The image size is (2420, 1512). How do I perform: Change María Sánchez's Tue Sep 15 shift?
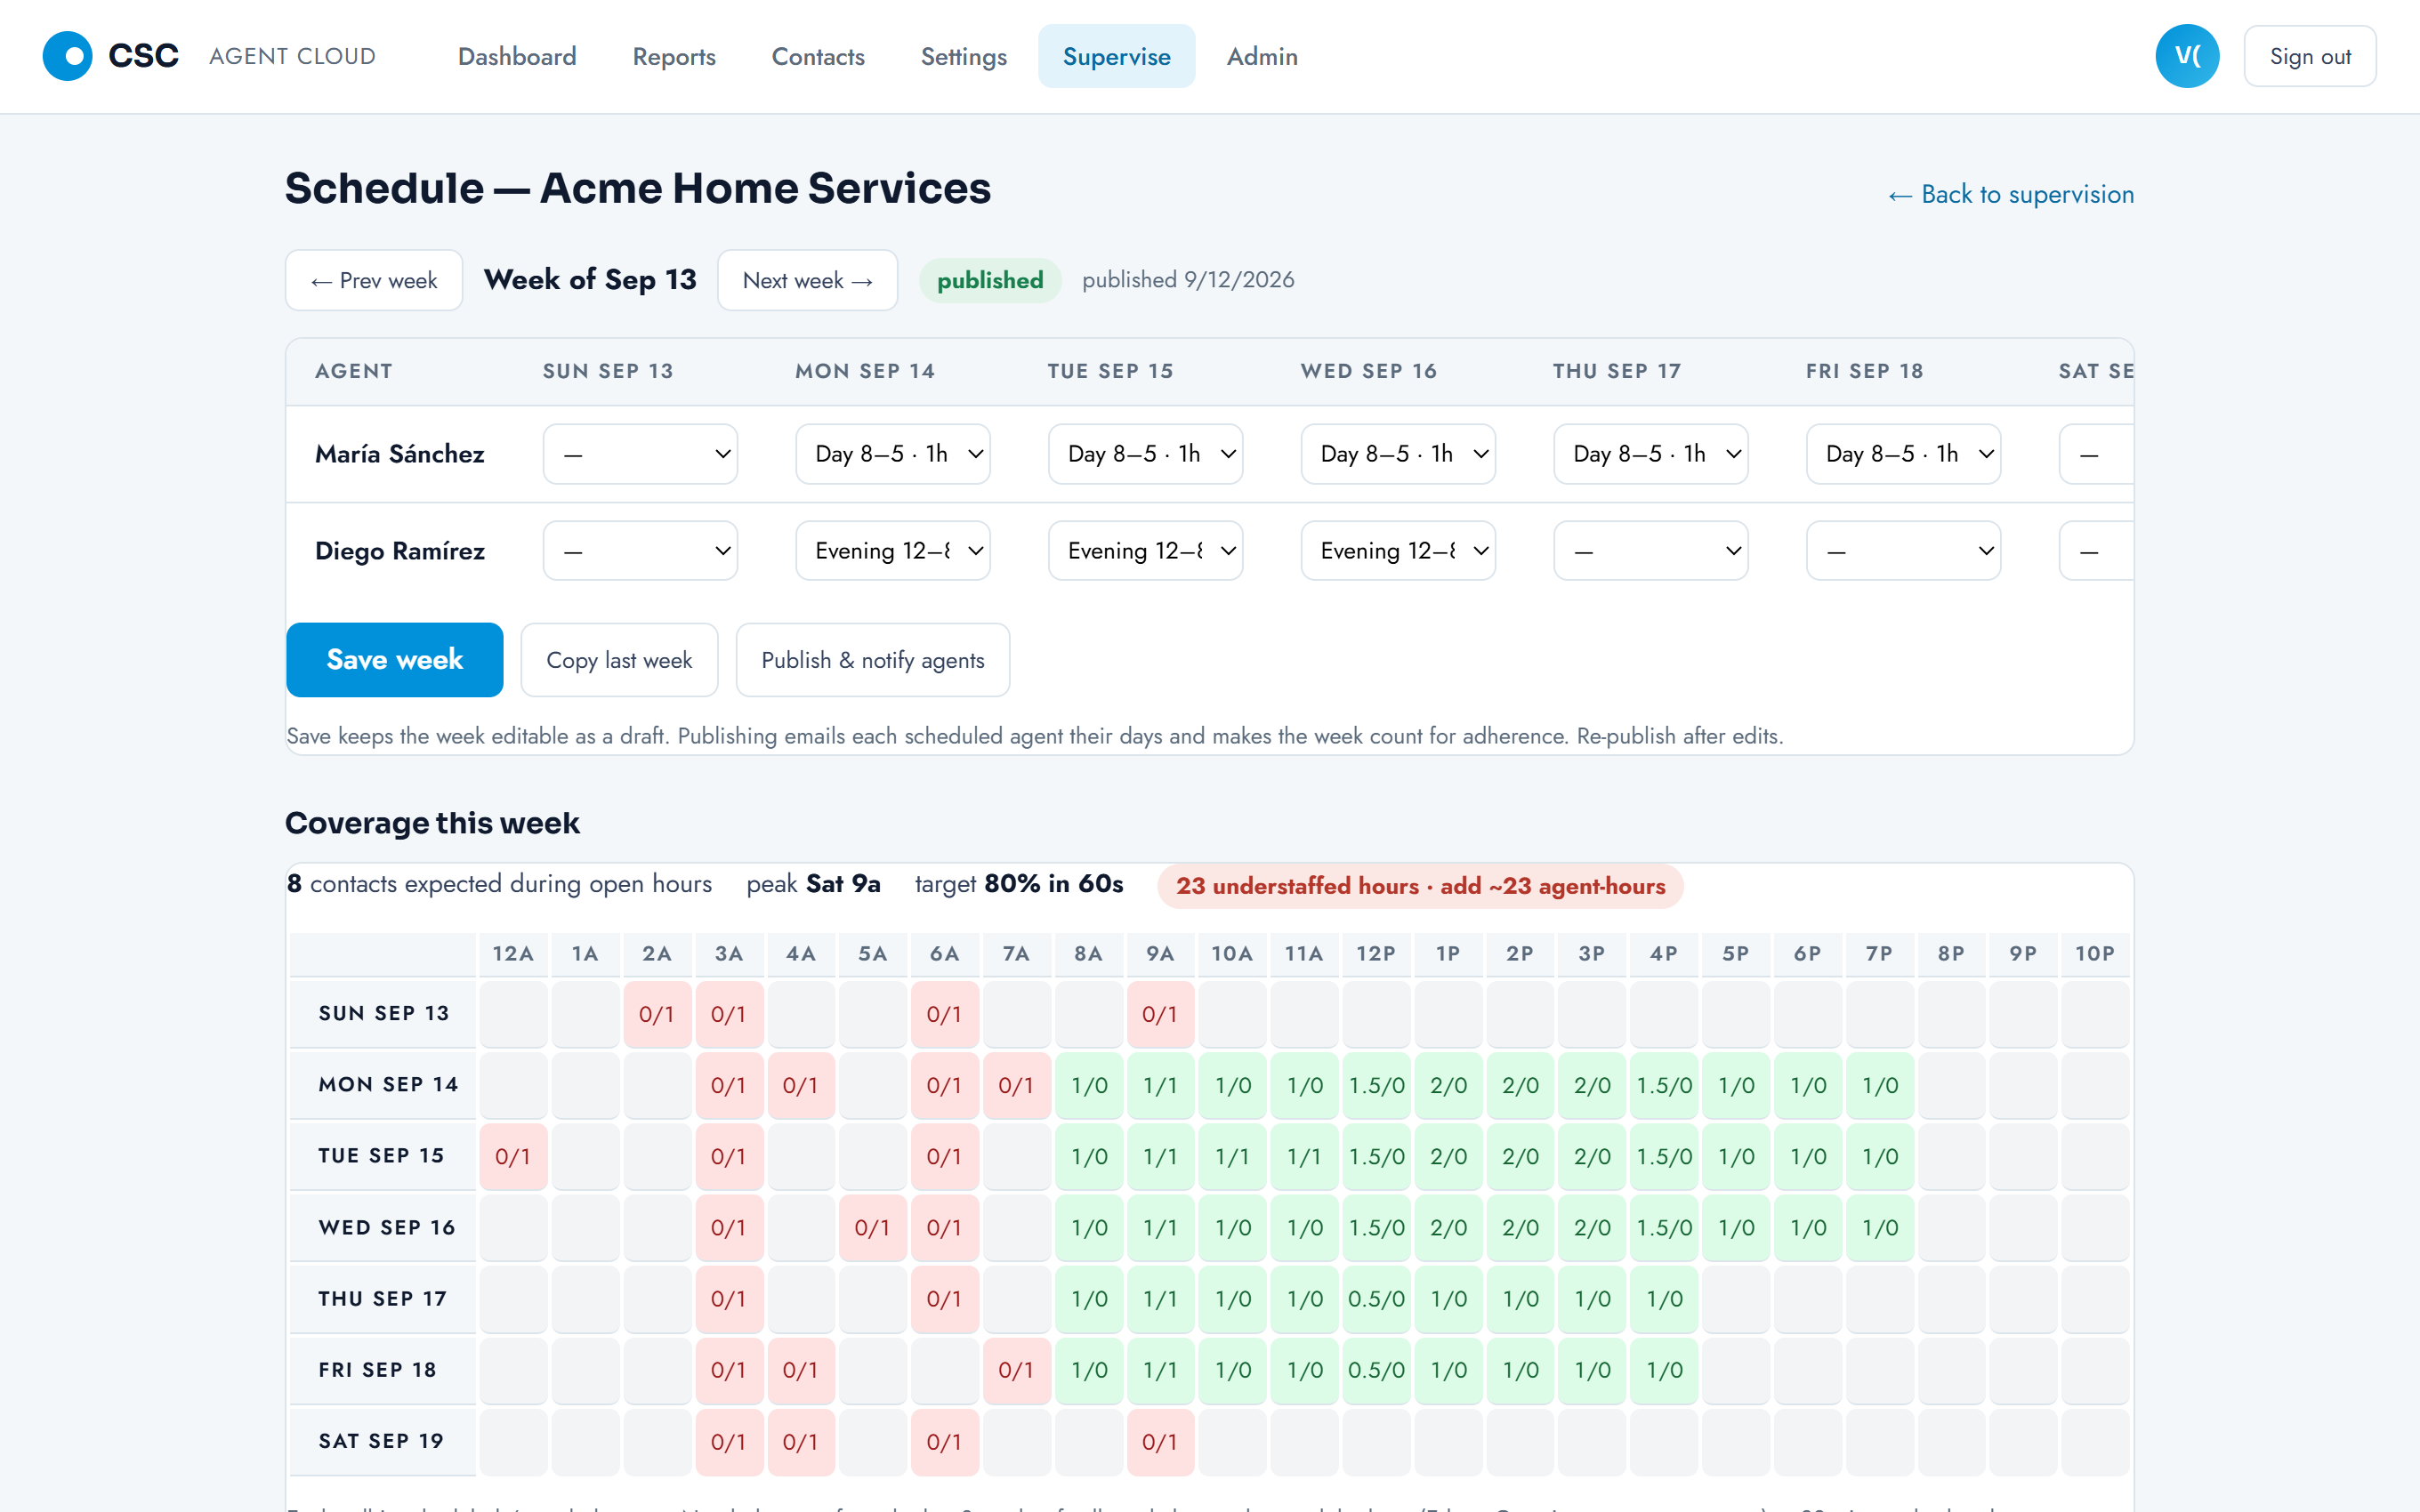(1145, 454)
